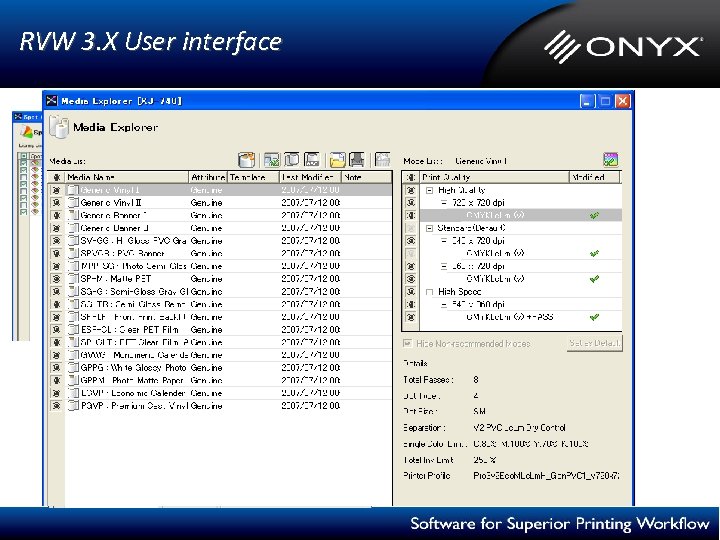Image resolution: width=720 pixels, height=540 pixels.
Task: Click the yellow open folder toolbar icon
Action: click(337, 160)
